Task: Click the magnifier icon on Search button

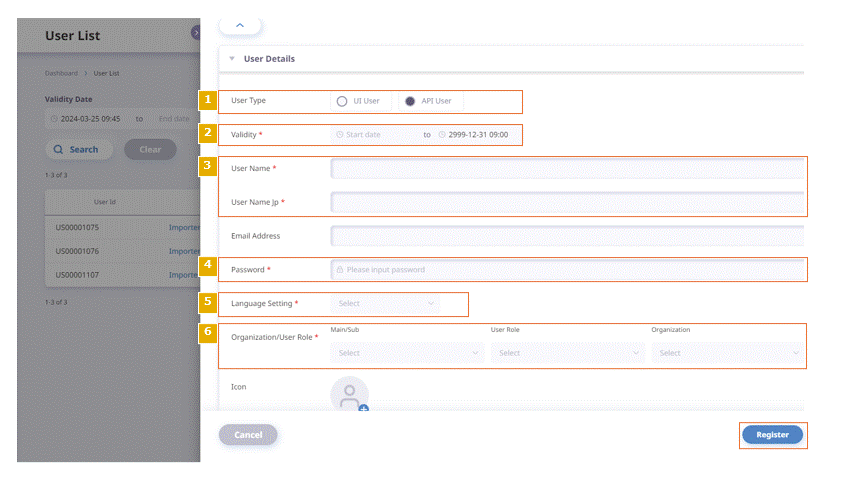Action: point(58,149)
